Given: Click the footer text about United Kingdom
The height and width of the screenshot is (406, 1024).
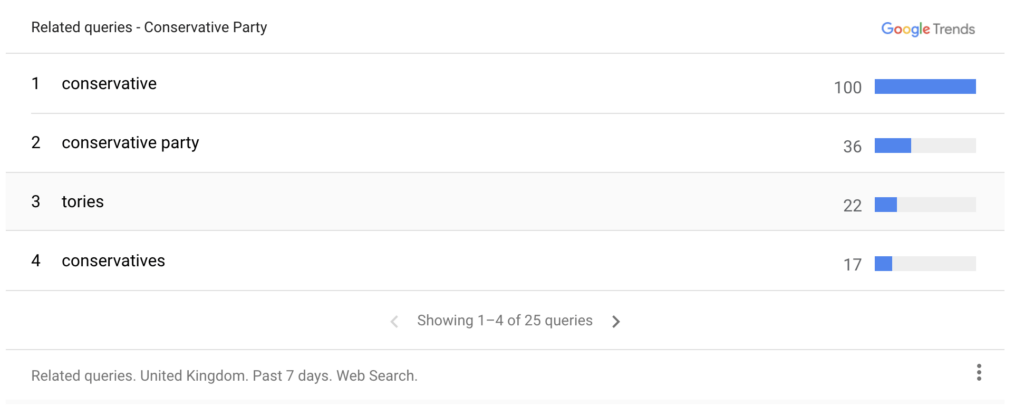Looking at the screenshot, I should (x=224, y=376).
